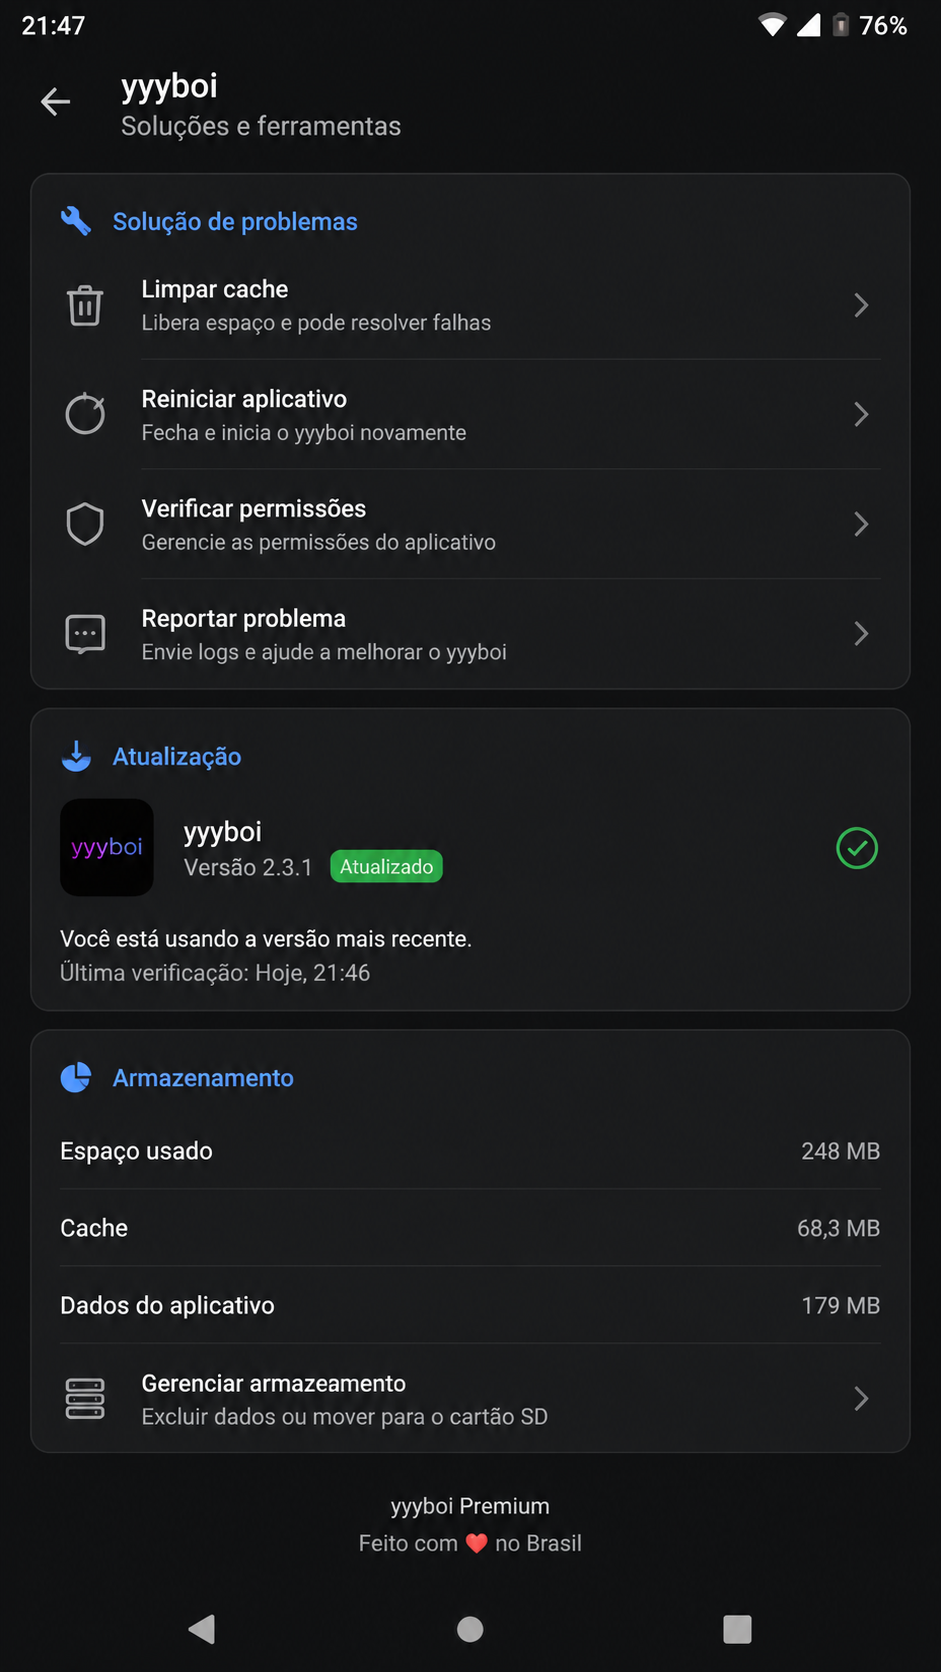The height and width of the screenshot is (1672, 941).
Task: Select the Reportar problema menu entry
Action: 470,634
